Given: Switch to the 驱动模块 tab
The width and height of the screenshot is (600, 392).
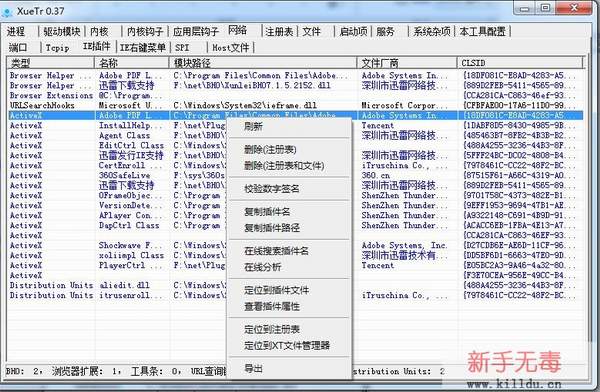Looking at the screenshot, I should [x=62, y=31].
